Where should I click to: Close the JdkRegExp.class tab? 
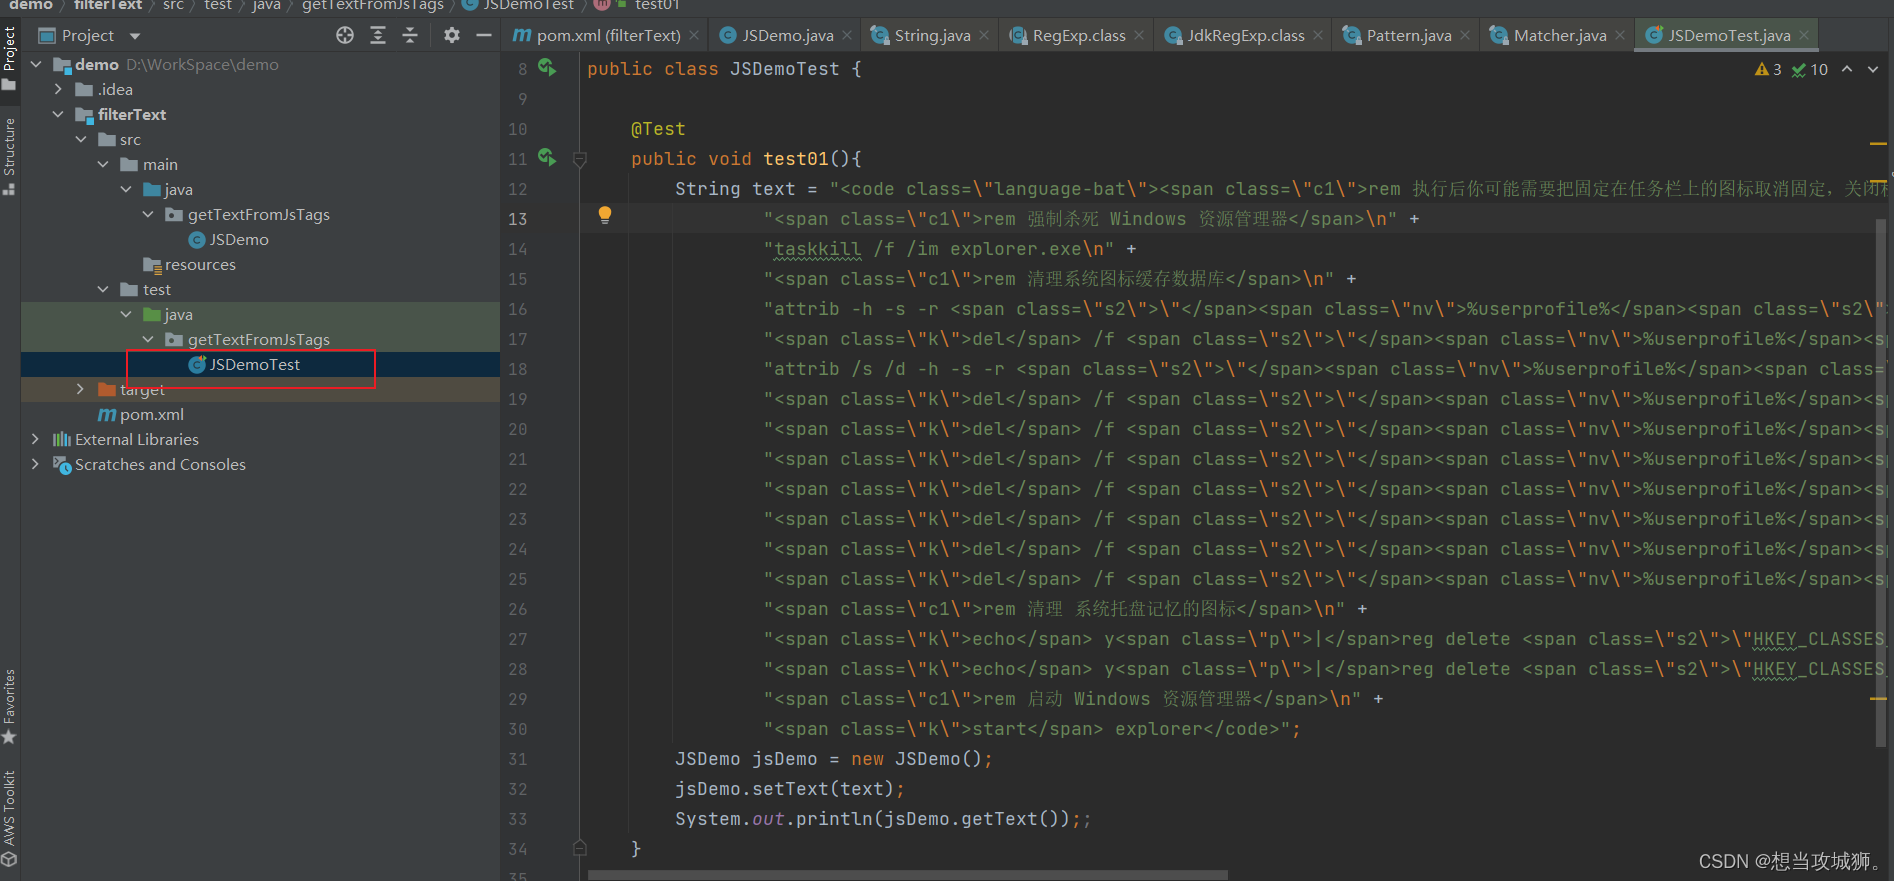pos(1318,35)
